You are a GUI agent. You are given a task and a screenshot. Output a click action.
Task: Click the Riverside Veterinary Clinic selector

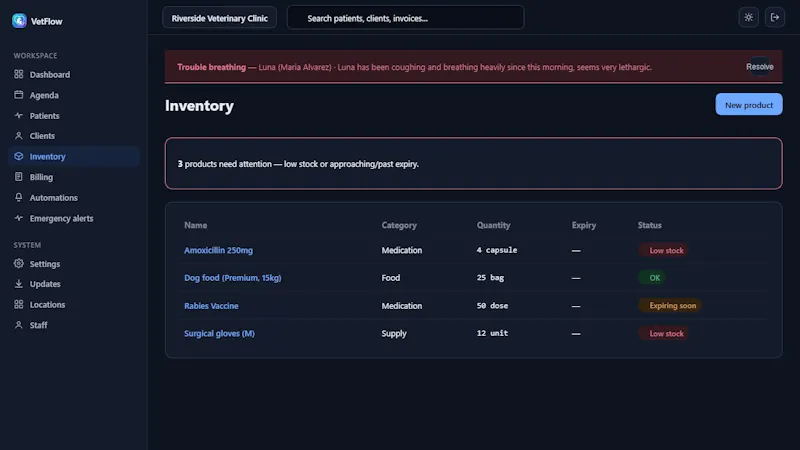219,18
